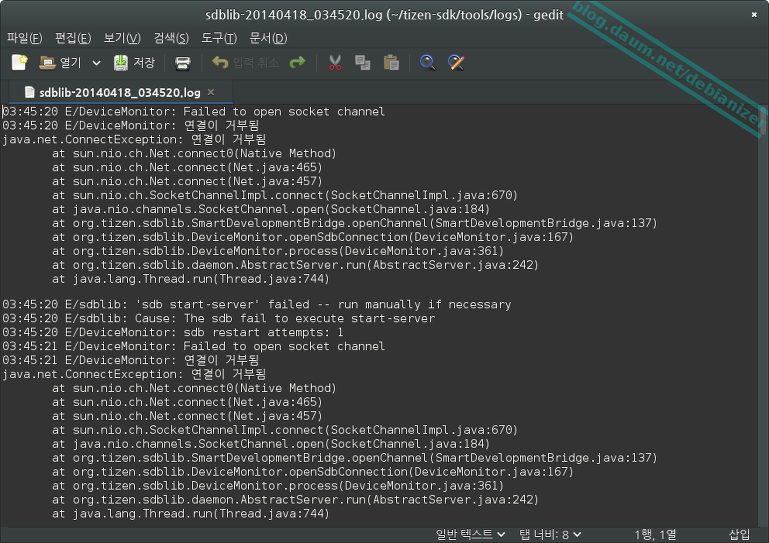
Task: Click first "Failed to open socket channel" line
Action: click(194, 112)
